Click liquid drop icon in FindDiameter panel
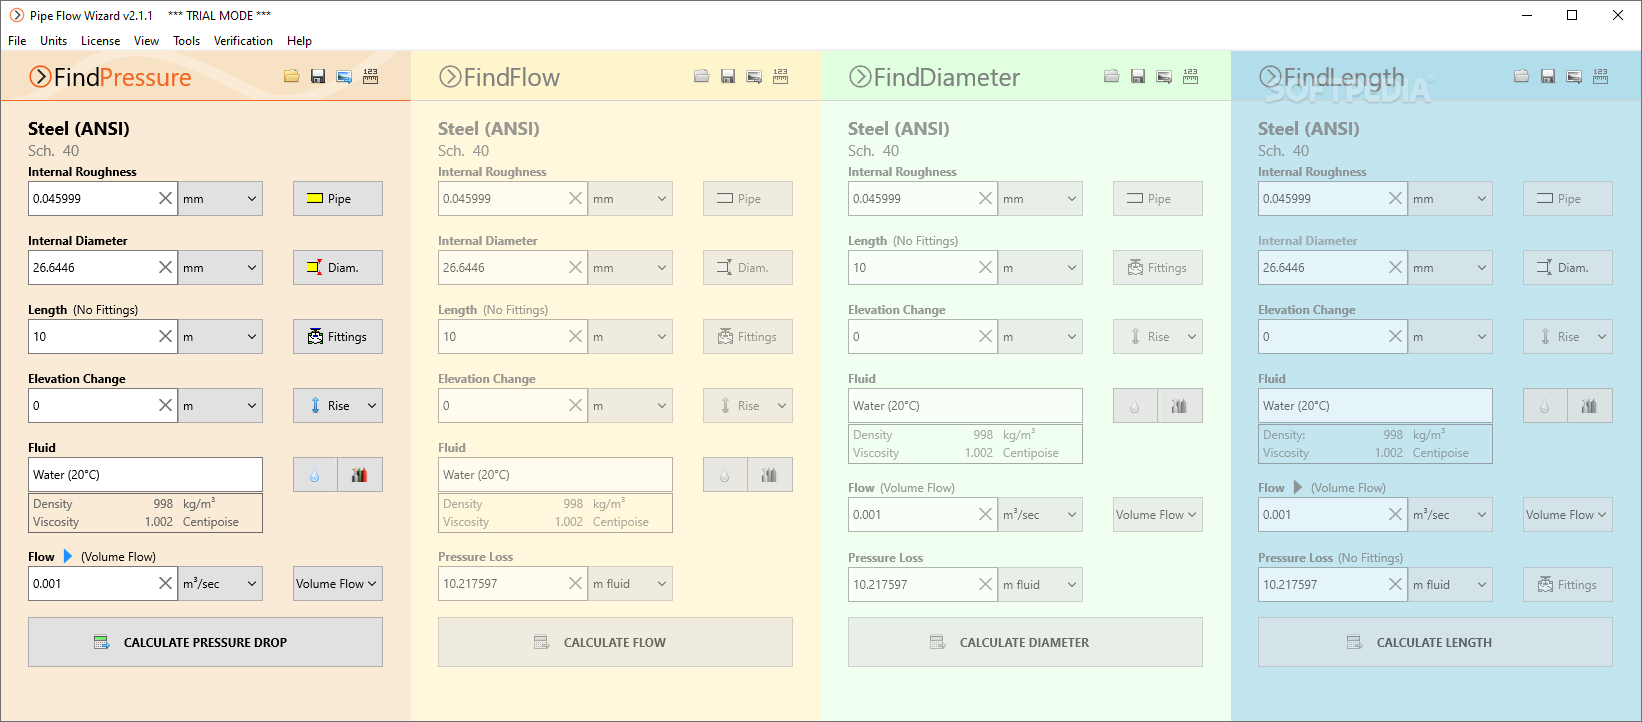The height and width of the screenshot is (722, 1642). click(1135, 406)
